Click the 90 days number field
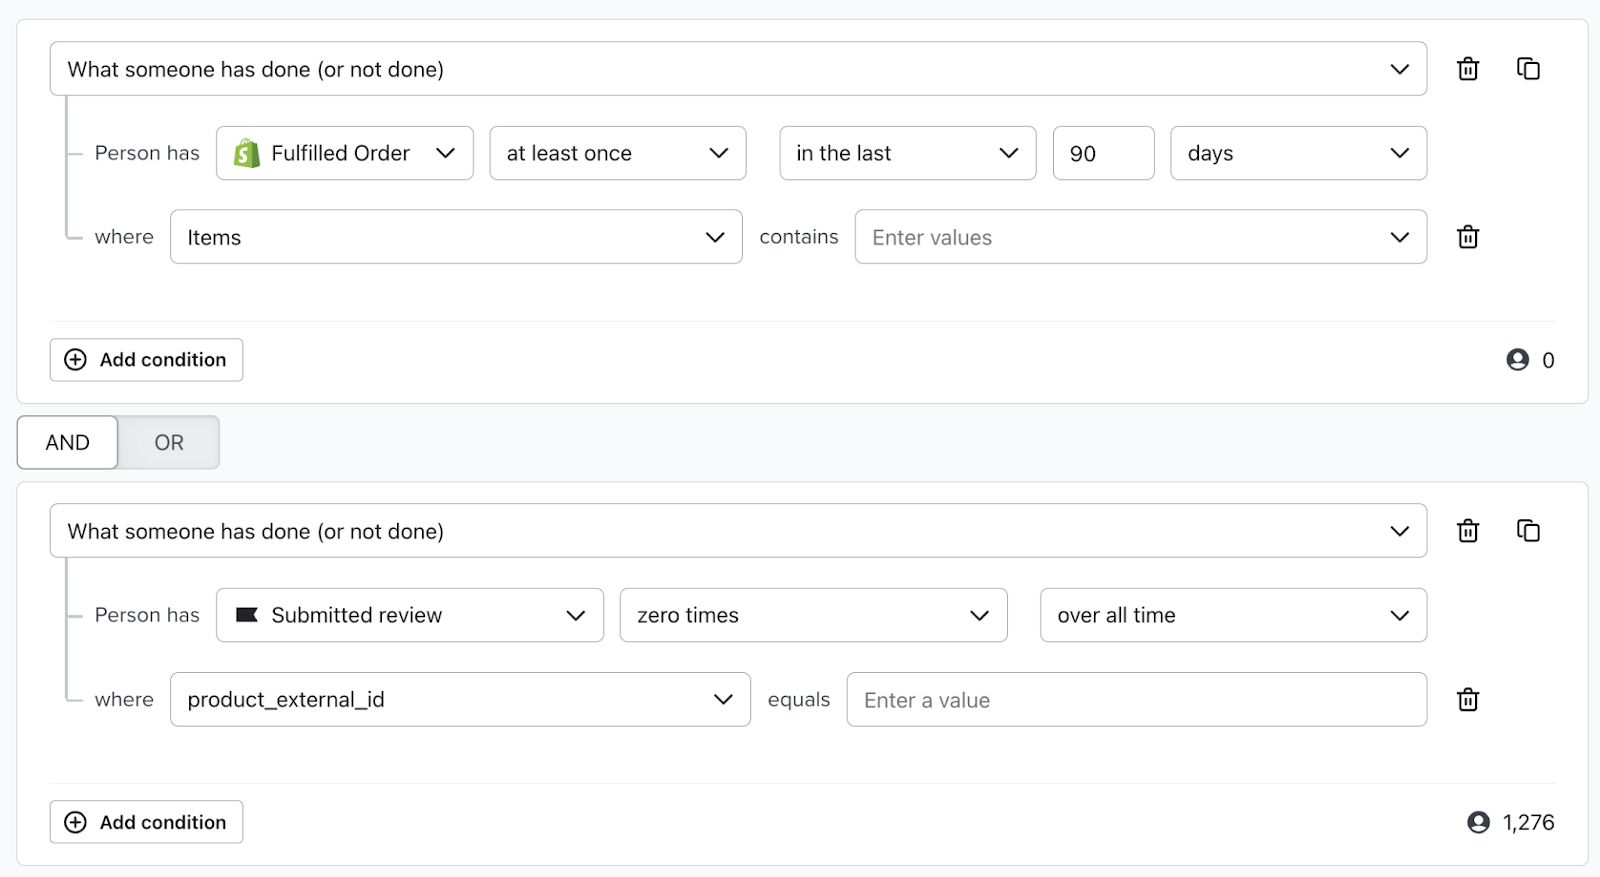The image size is (1600, 877). pyautogui.click(x=1102, y=153)
